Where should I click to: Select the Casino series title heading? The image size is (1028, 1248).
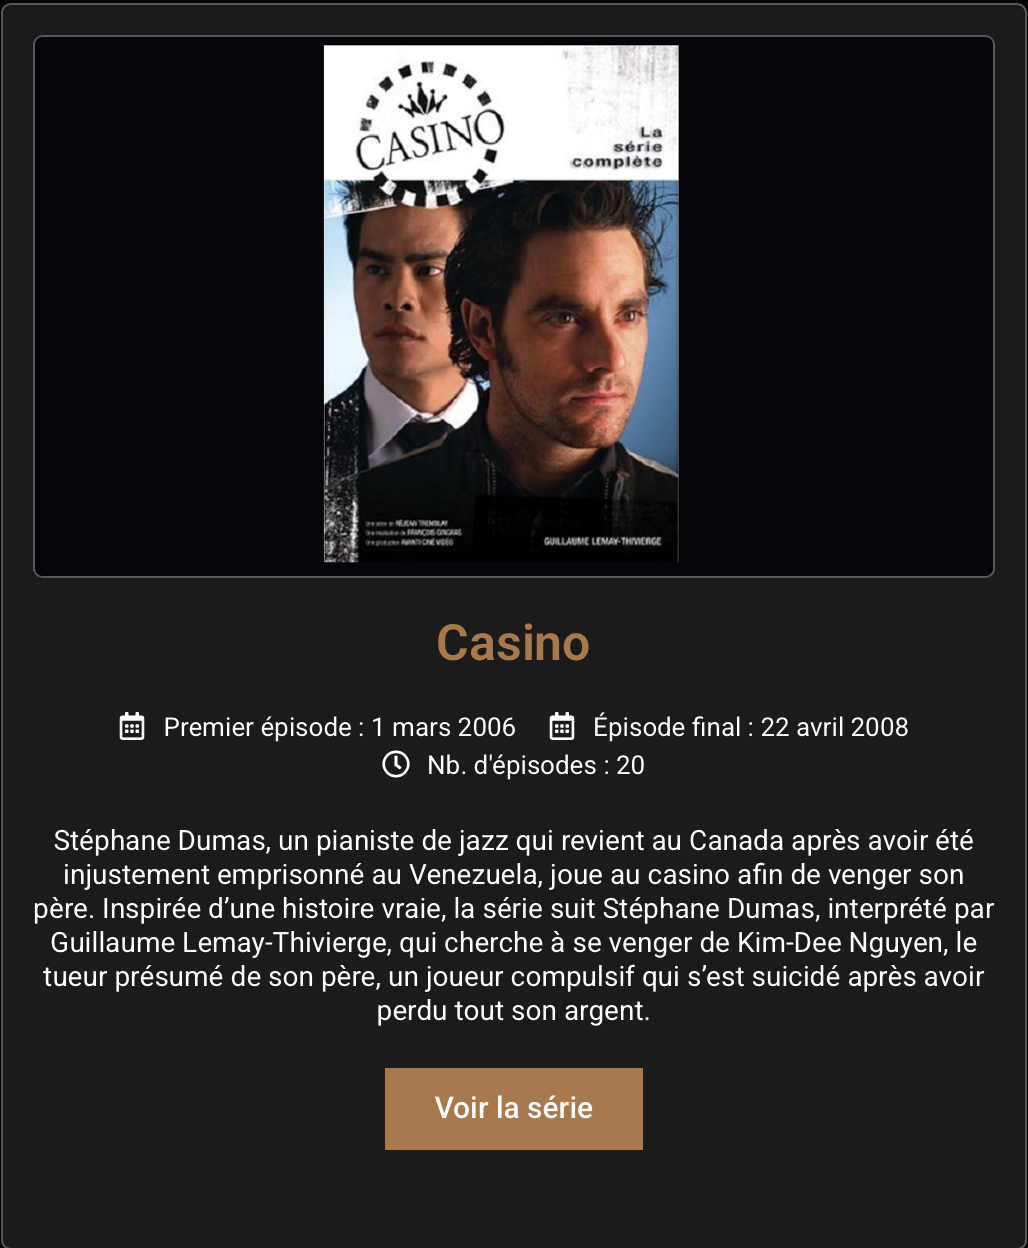point(513,643)
